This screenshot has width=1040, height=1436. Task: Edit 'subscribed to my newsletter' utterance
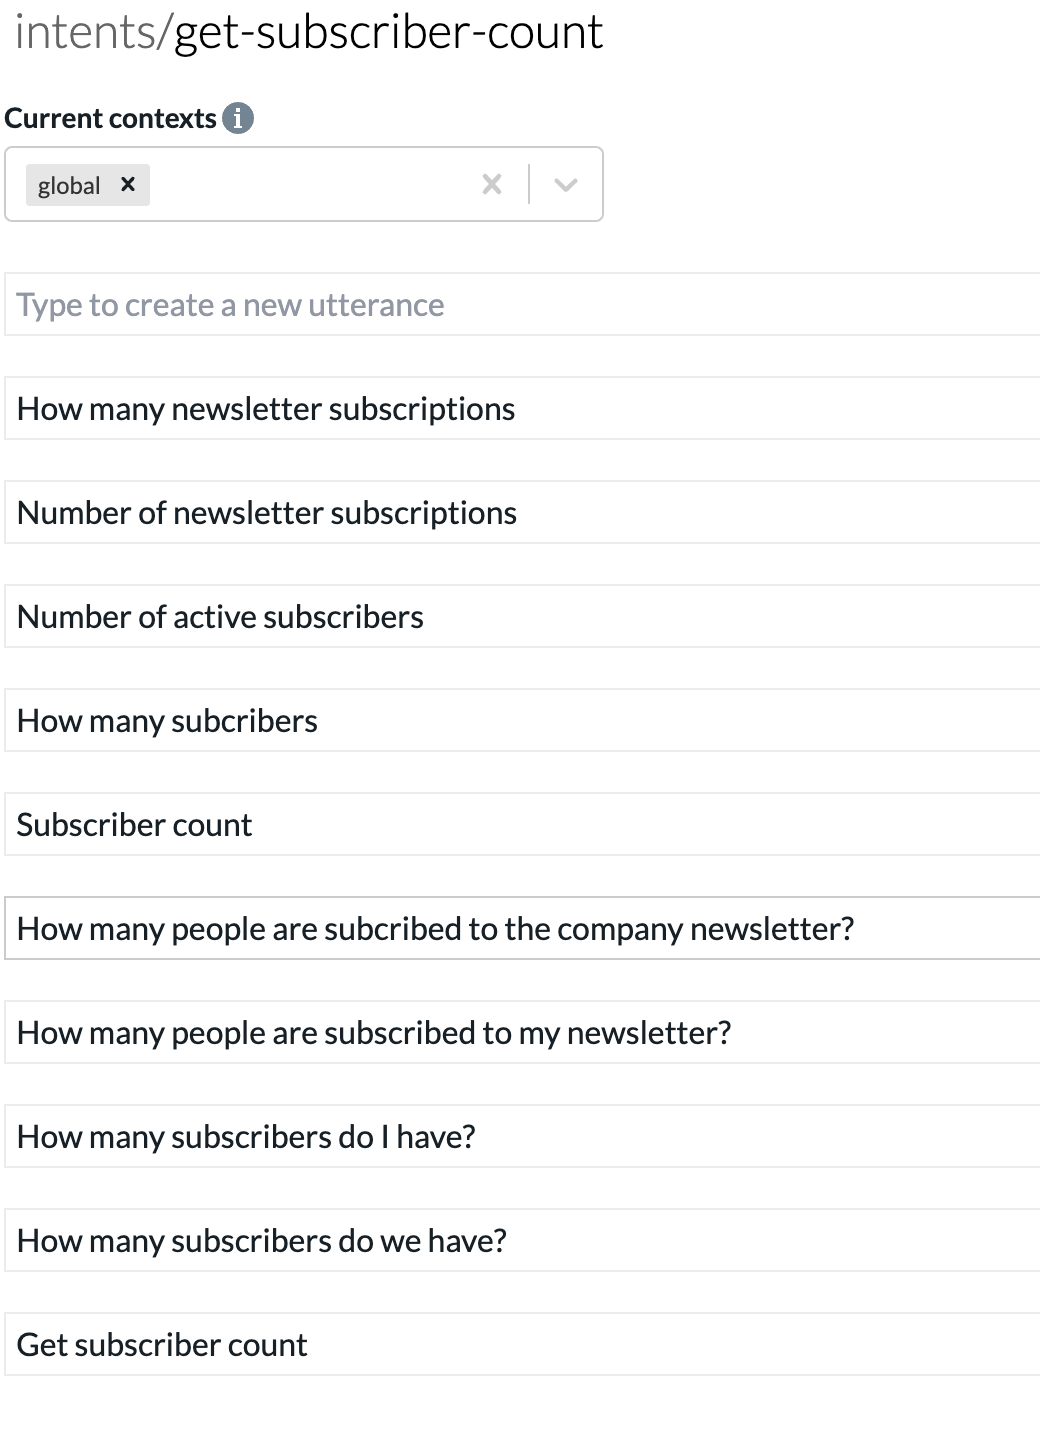(522, 1032)
